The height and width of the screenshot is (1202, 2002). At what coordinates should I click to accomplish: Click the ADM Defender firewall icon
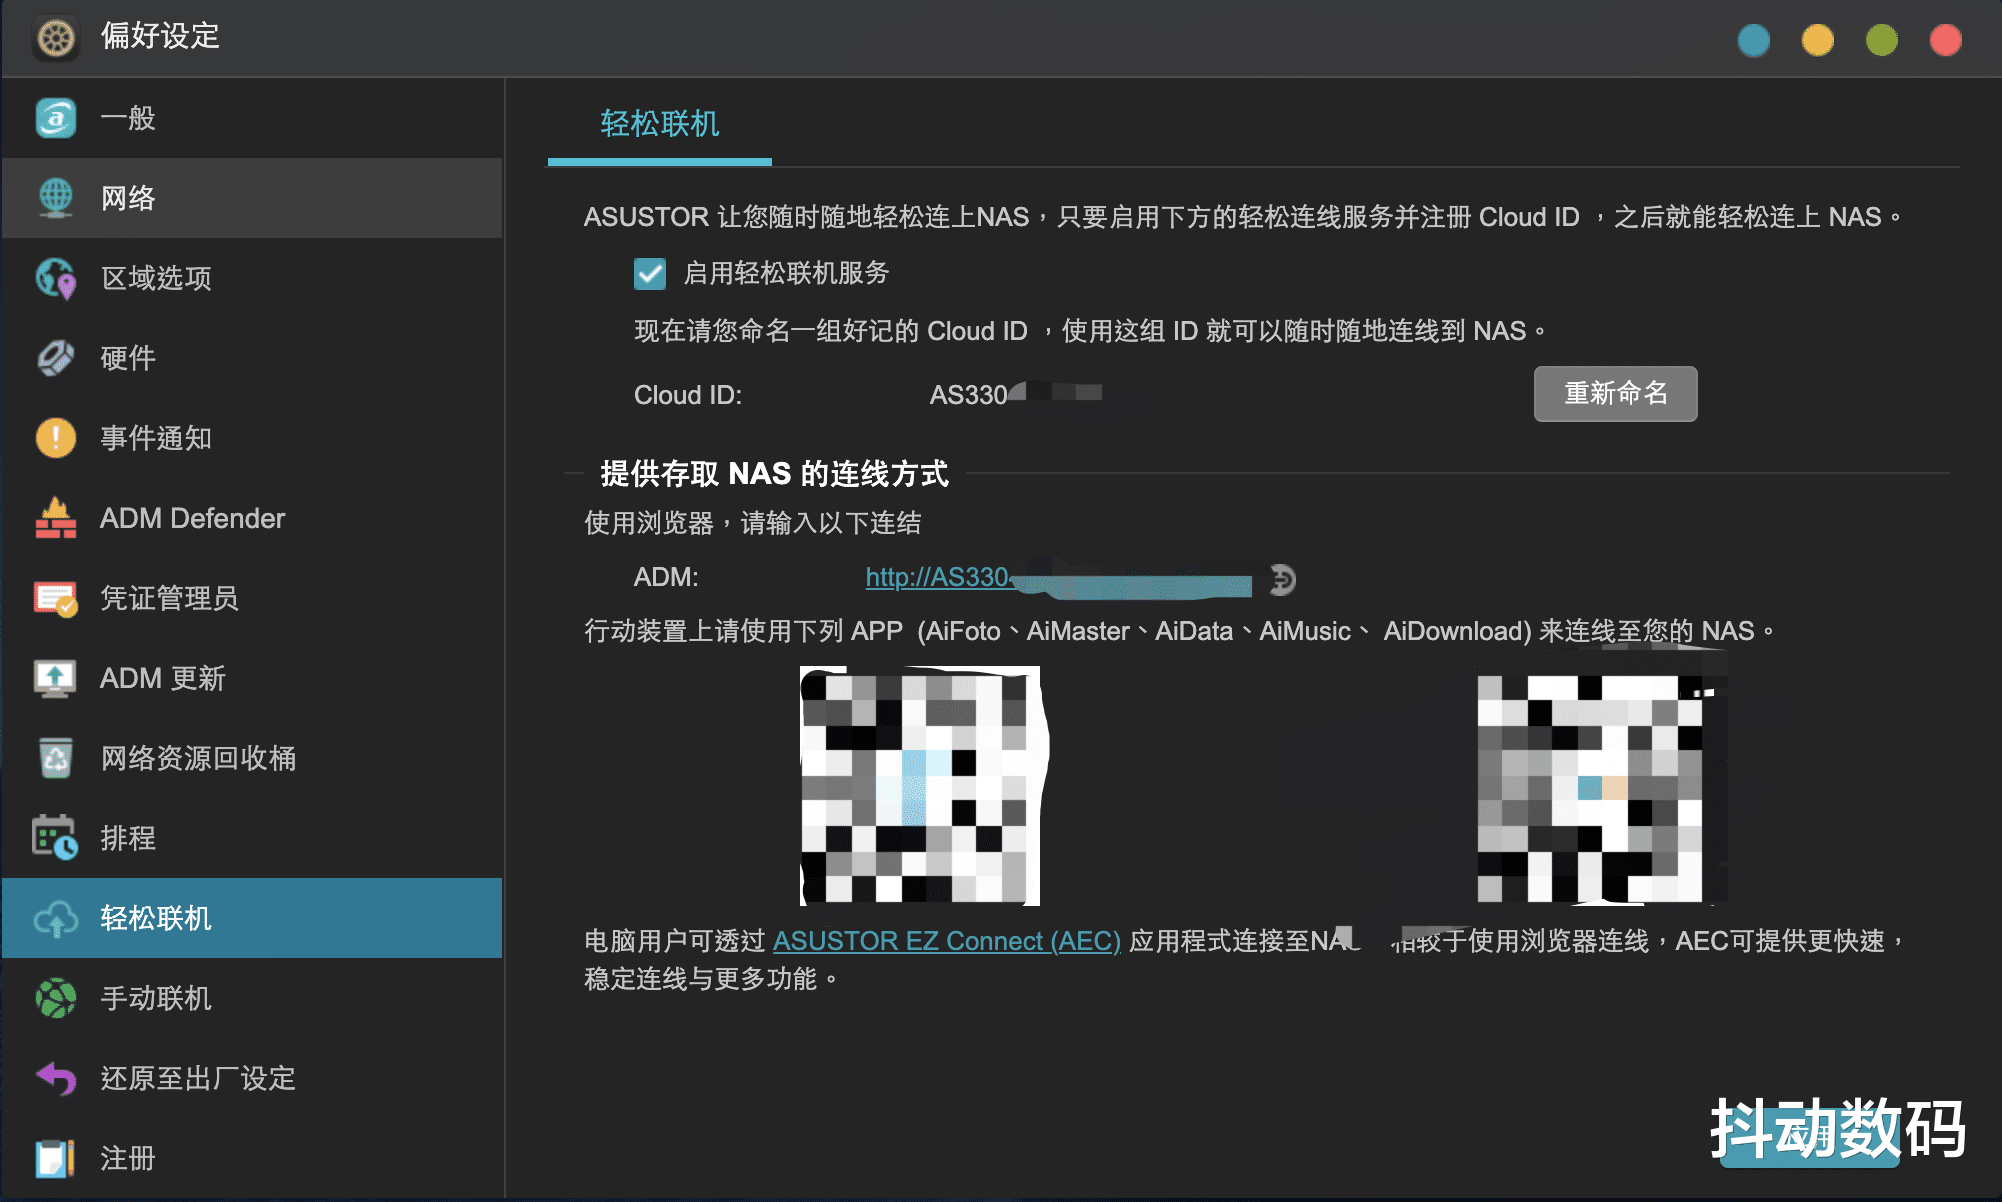click(56, 518)
